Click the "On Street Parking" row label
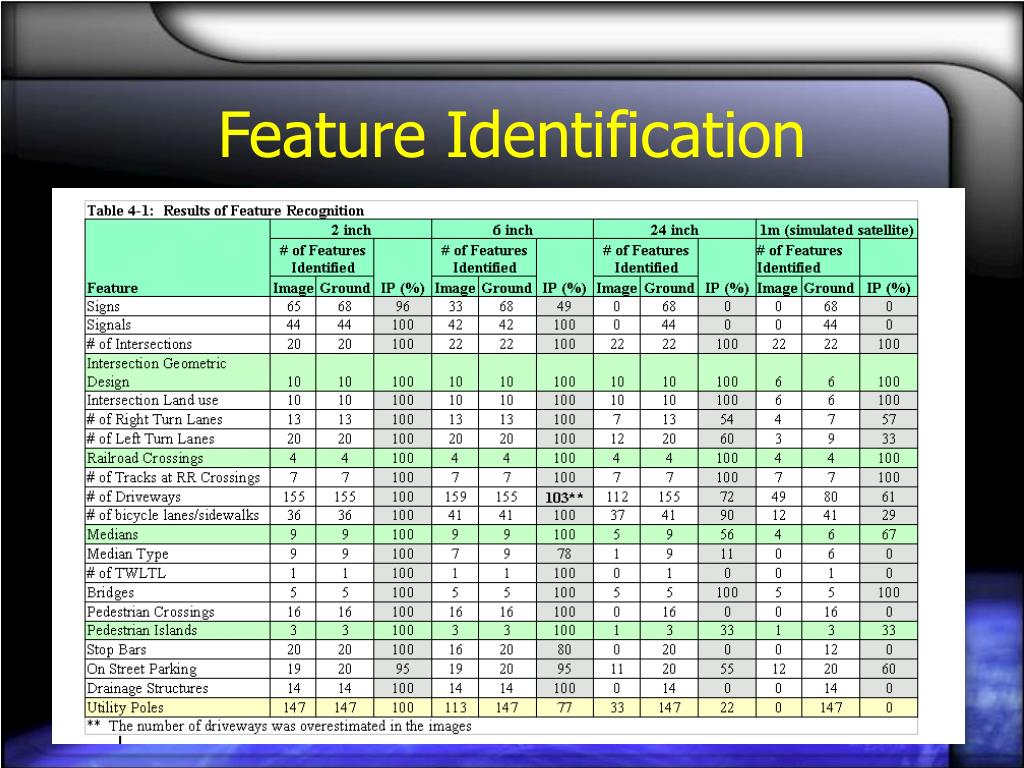The image size is (1024, 768). click(x=142, y=669)
